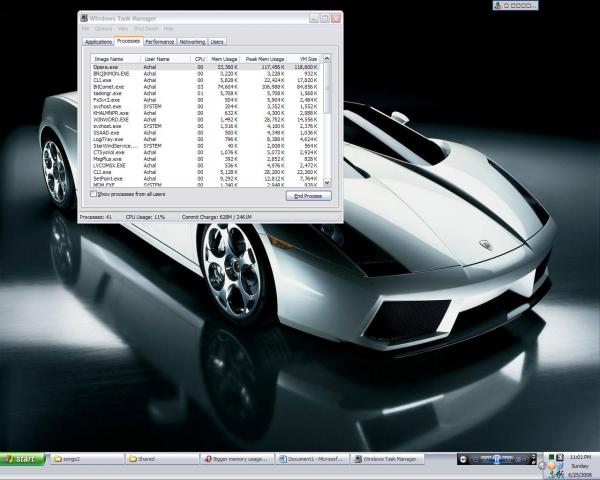The image size is (600, 480).
Task: Expand hidden system tray icons arrow
Action: point(542,466)
